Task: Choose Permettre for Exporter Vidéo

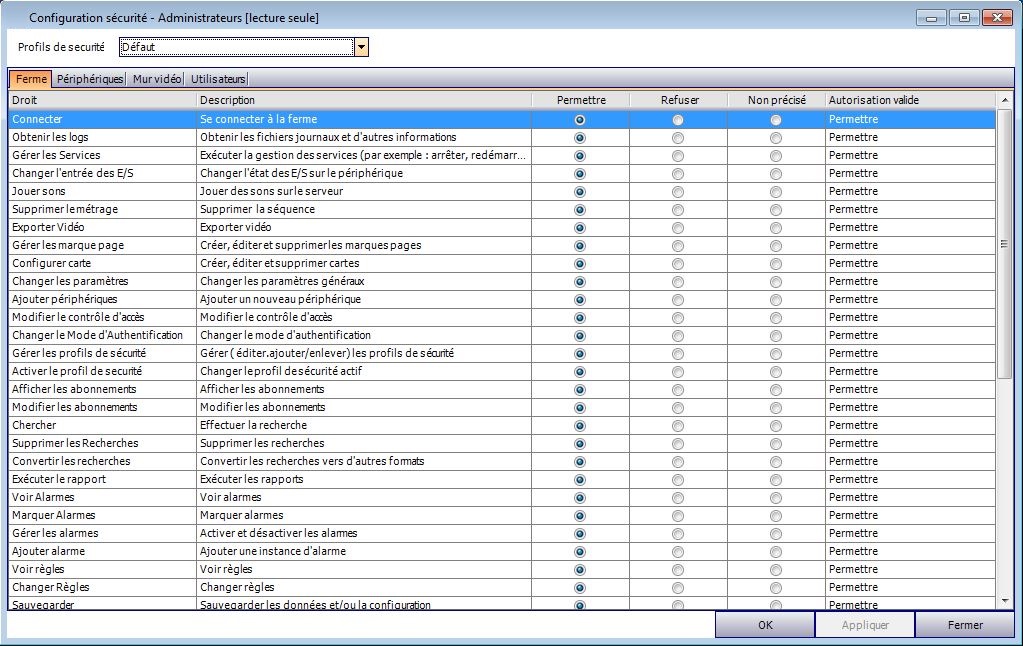Action: (579, 228)
